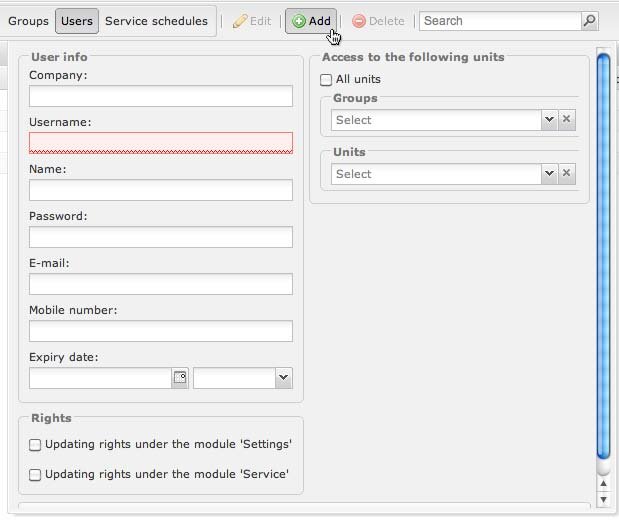Viewport: 619px width, 523px height.
Task: Enable updating rights for 'Service' module
Action: click(35, 474)
